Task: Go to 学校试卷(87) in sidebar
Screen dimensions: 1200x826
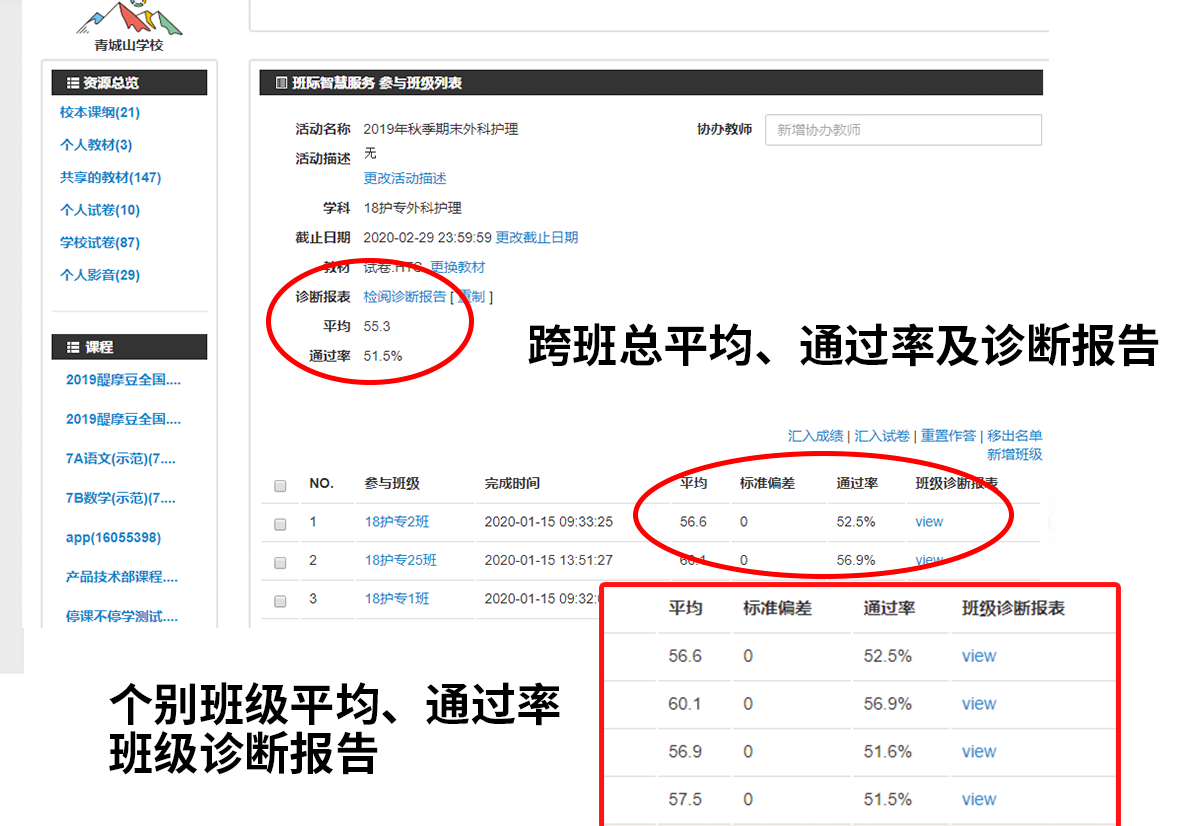Action: [x=100, y=243]
